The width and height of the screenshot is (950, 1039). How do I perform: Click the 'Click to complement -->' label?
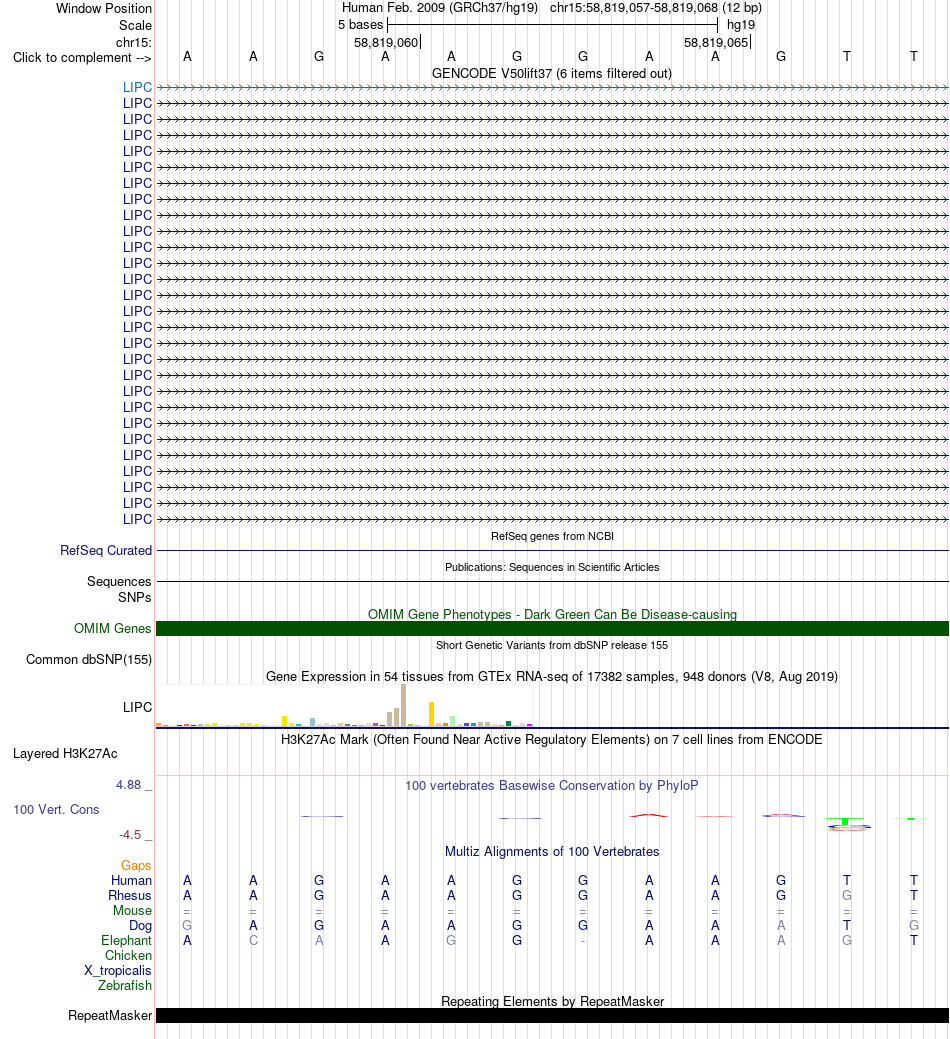coord(82,58)
